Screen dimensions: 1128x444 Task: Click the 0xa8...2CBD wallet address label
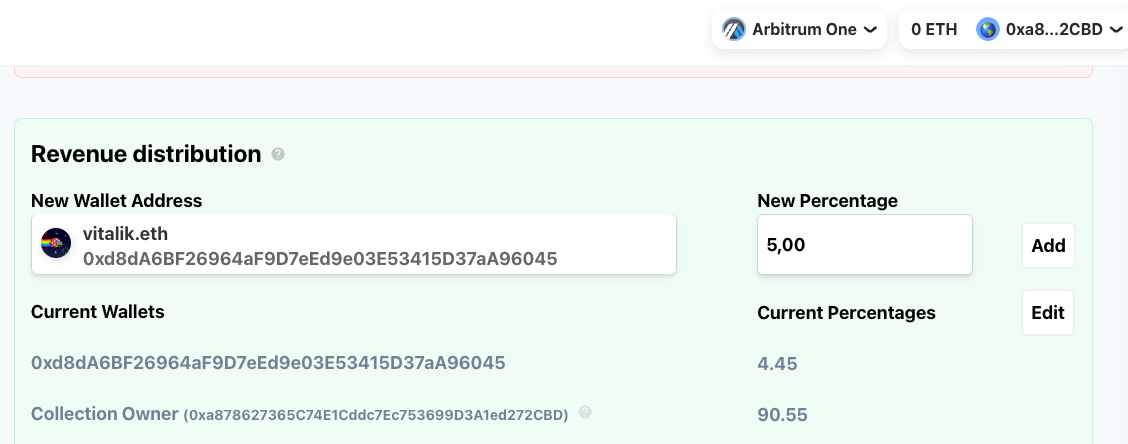click(x=1053, y=29)
